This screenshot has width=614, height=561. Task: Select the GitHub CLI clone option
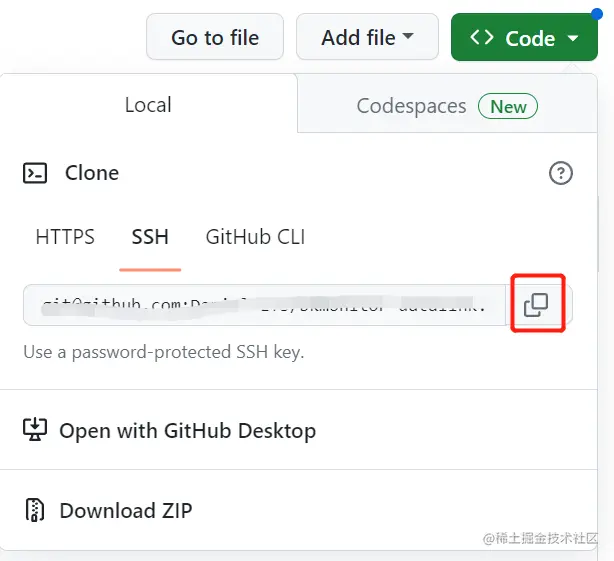pos(255,237)
